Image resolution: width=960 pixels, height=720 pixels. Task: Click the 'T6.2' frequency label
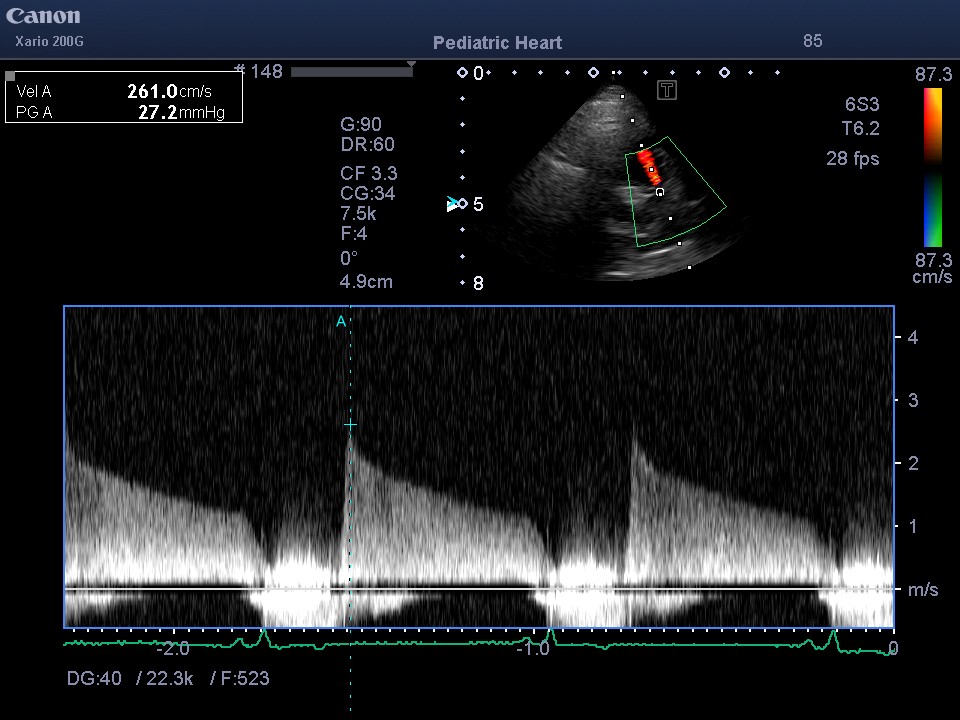click(x=860, y=129)
